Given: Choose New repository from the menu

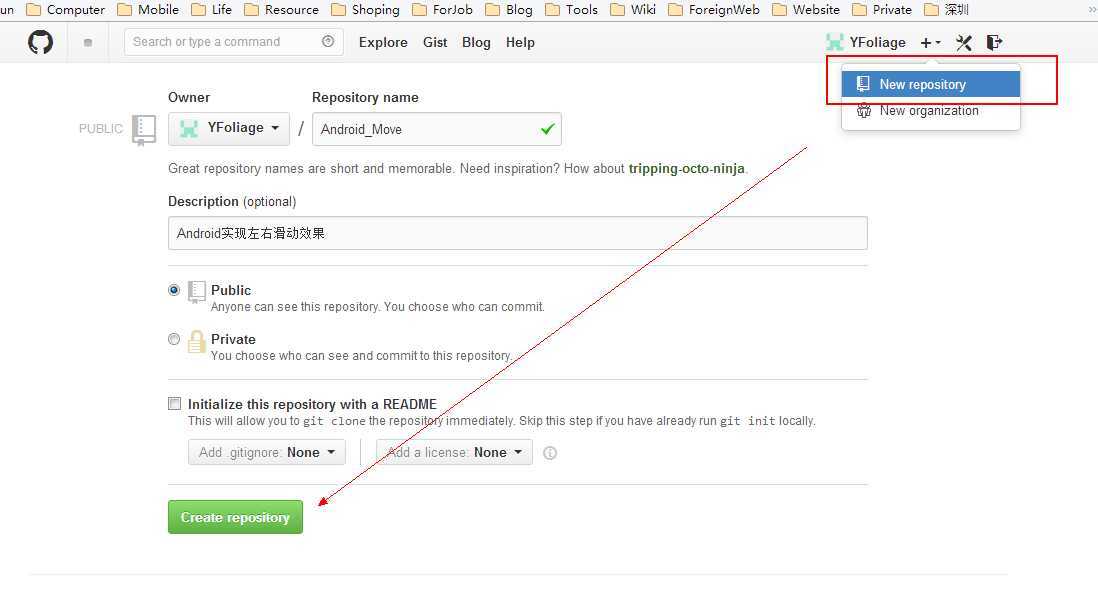Looking at the screenshot, I should click(931, 84).
